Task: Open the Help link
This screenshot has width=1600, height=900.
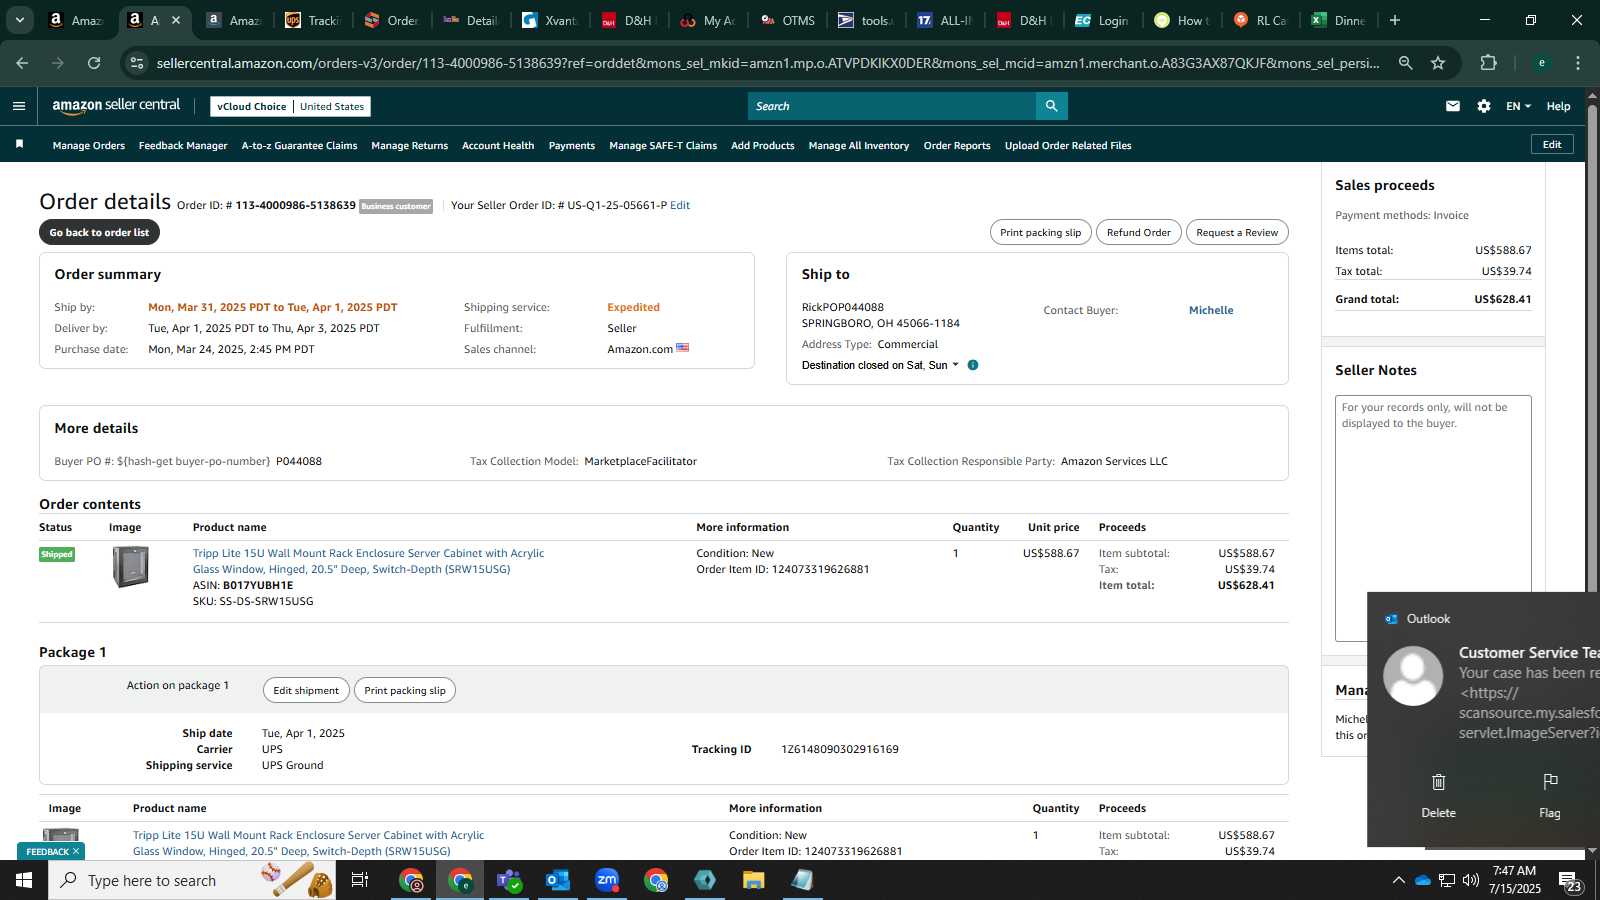Action: [x=1558, y=106]
